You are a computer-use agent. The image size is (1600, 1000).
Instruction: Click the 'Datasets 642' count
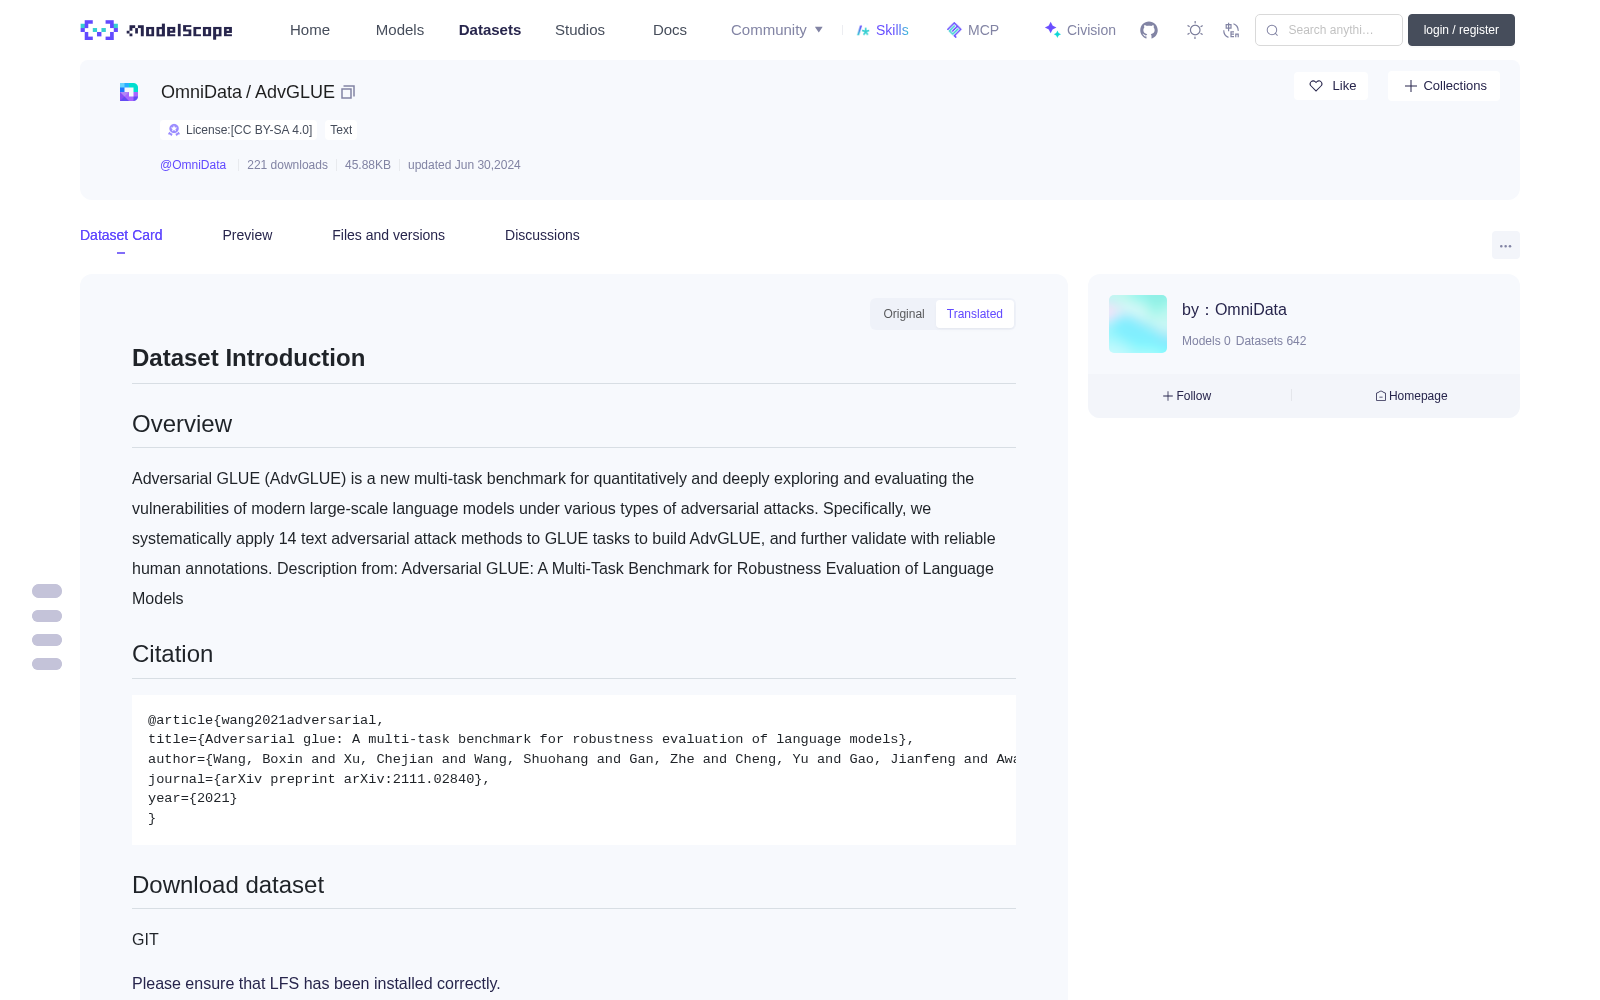coord(1271,341)
